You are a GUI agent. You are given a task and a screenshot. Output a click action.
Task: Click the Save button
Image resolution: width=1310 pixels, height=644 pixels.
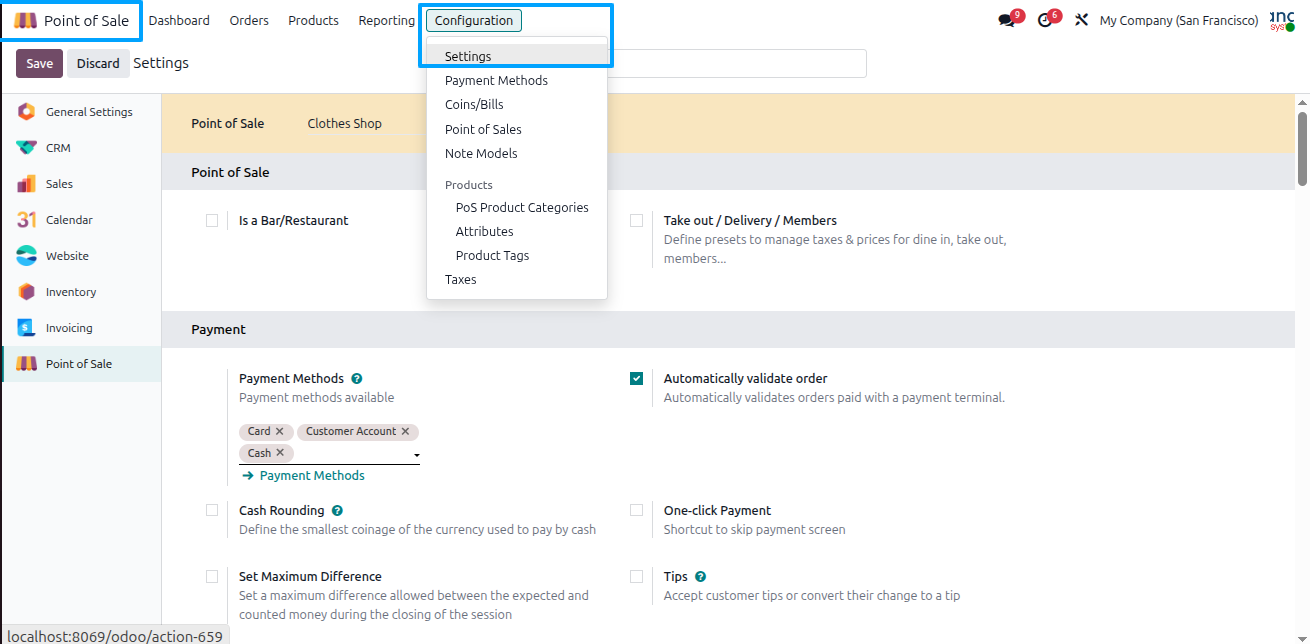40,63
